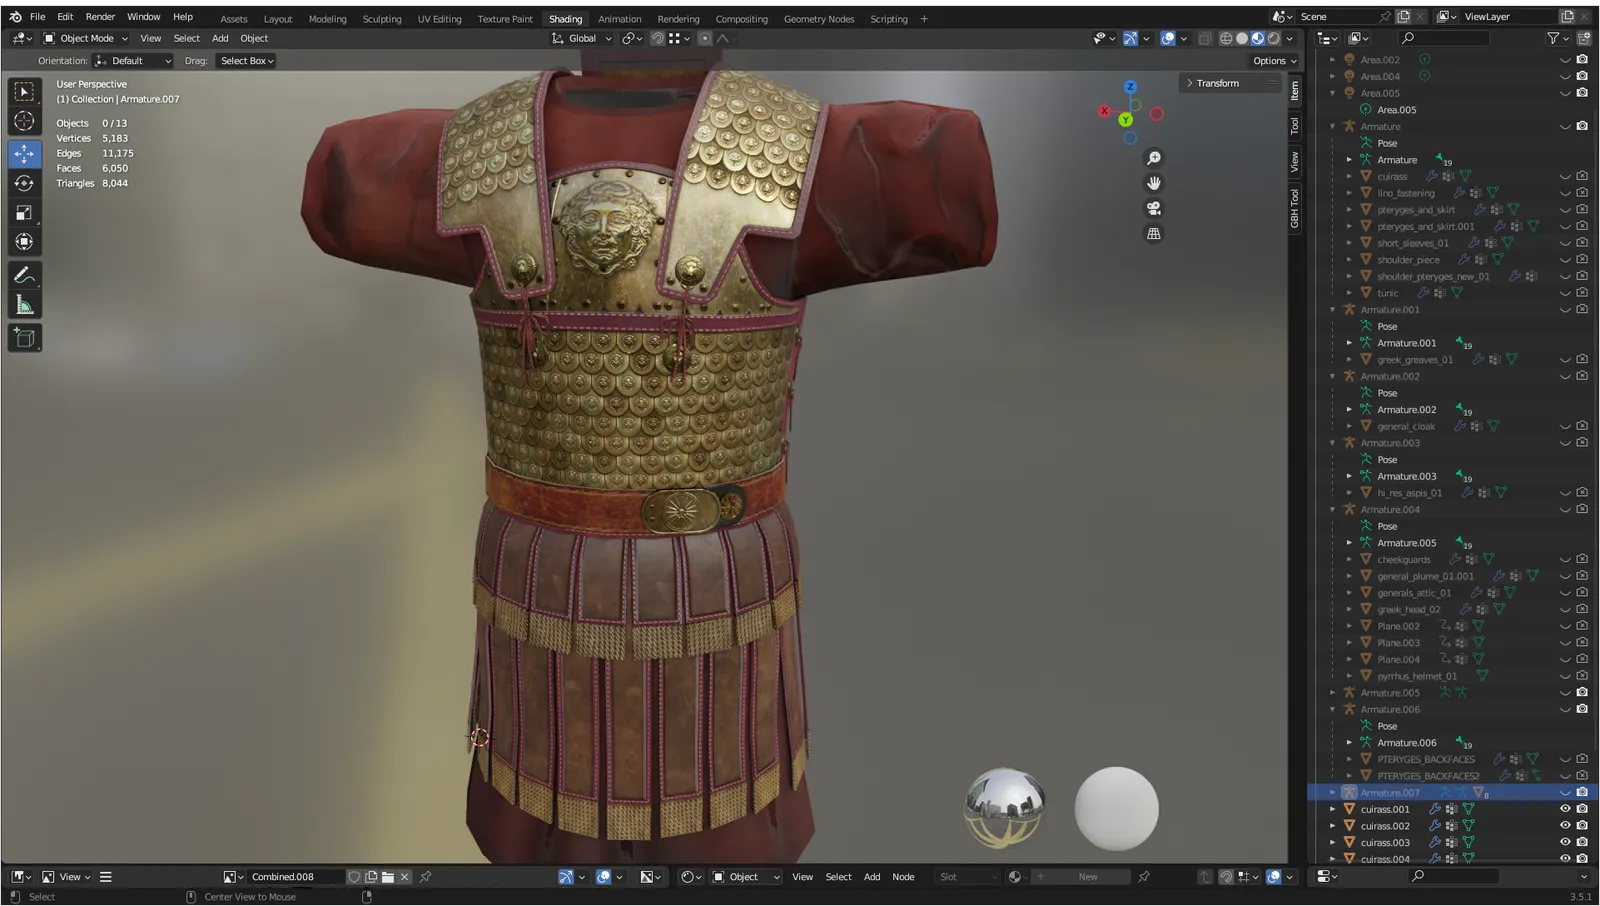
Task: Activate the Move tool
Action: [x=24, y=154]
